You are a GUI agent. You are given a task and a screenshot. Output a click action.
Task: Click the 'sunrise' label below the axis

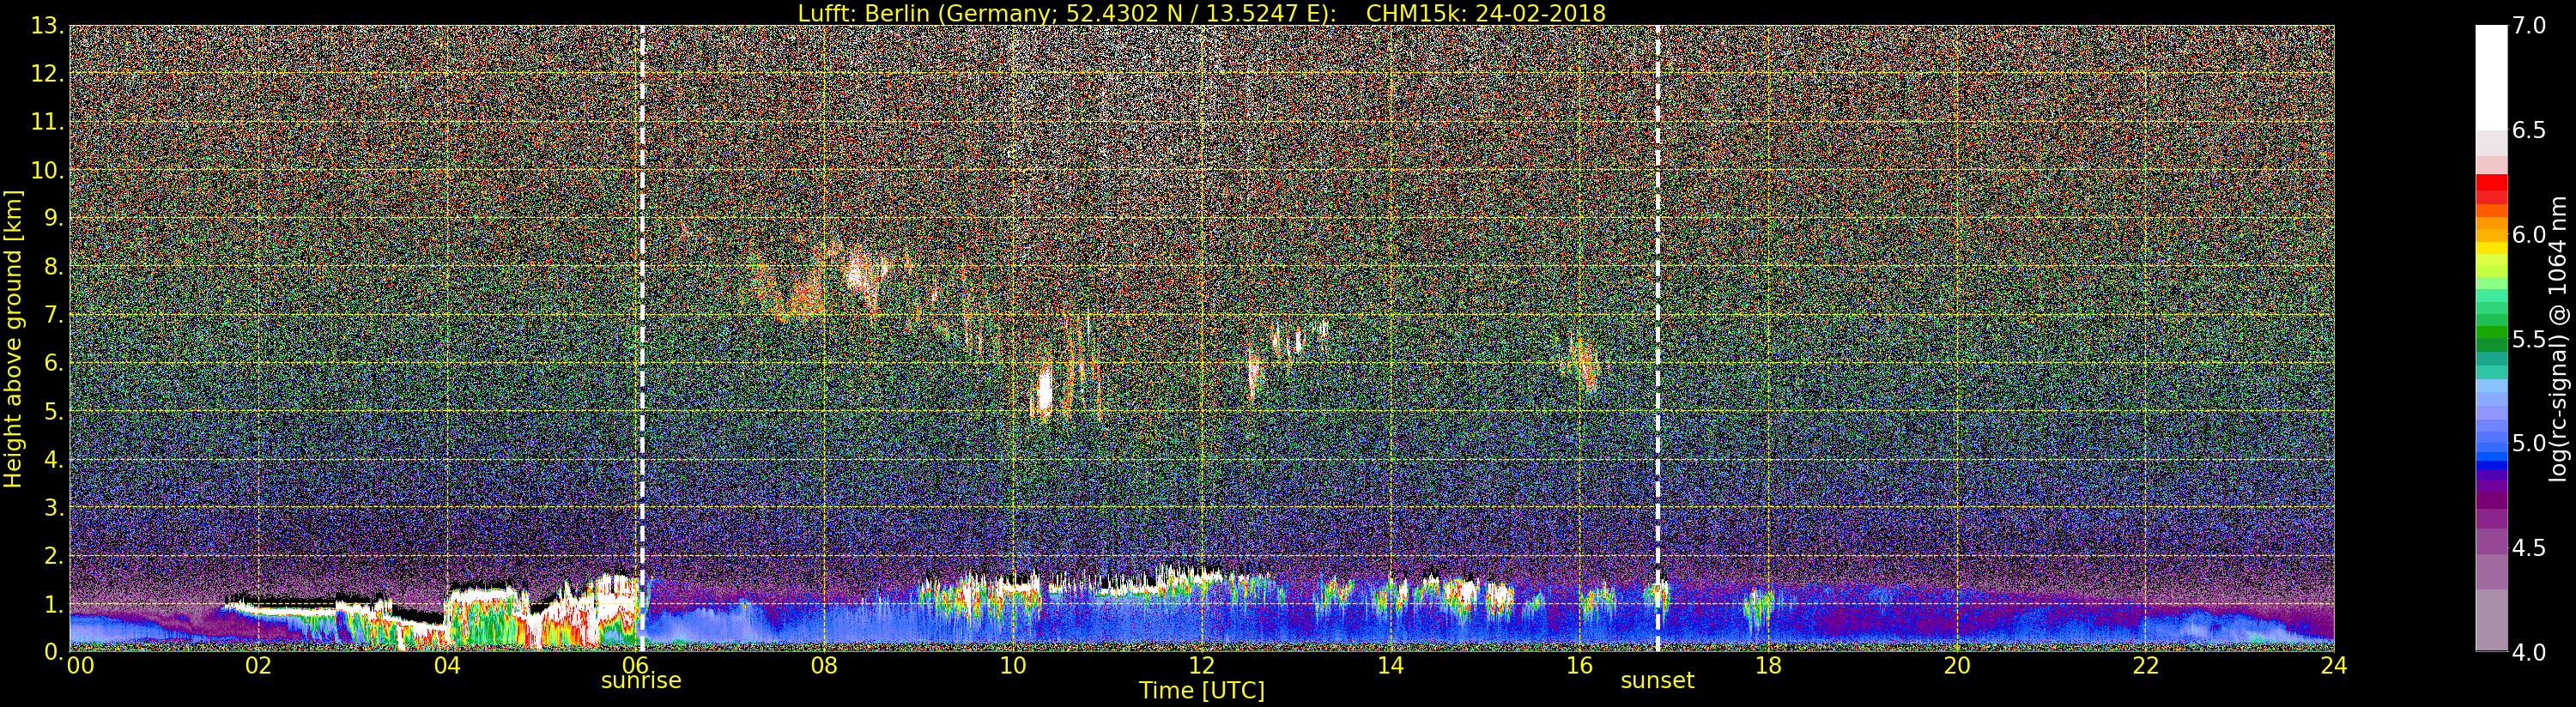[x=641, y=681]
